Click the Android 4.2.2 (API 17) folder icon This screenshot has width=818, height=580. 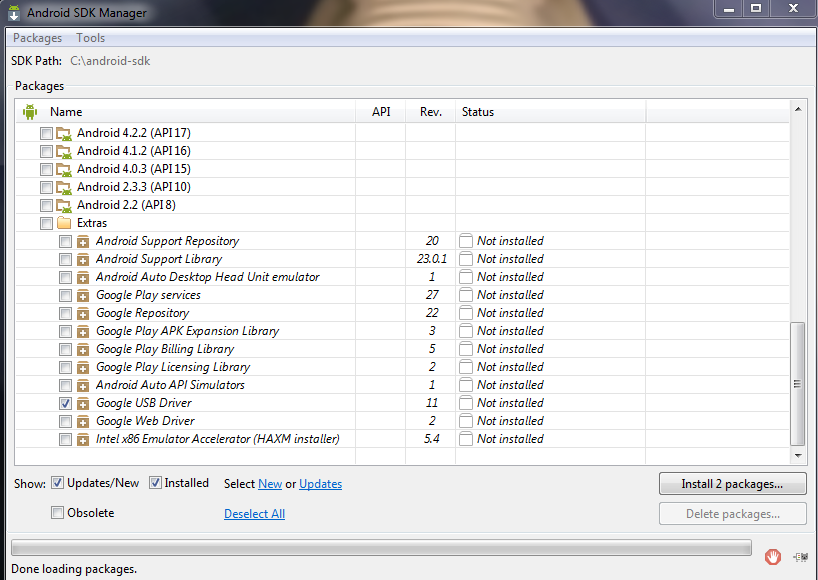64,134
